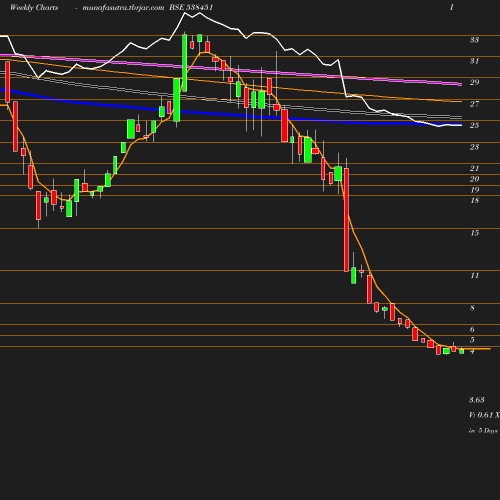Click the price axis label '18'
Image resolution: width=500 pixels, height=500 pixels.
point(474,200)
